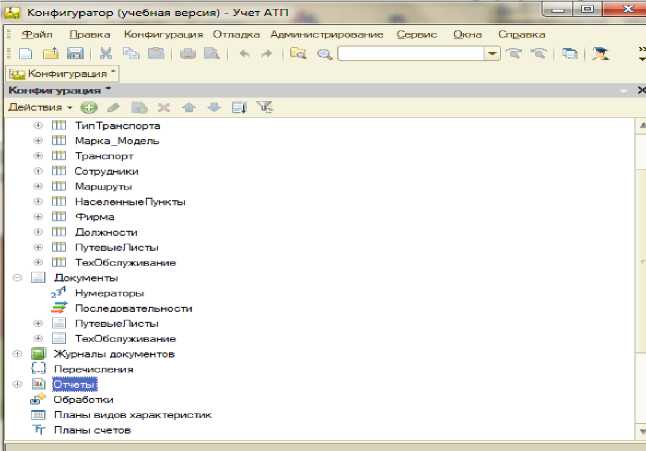Open the Администрирование menu
This screenshot has height=451, width=646.
(x=327, y=35)
